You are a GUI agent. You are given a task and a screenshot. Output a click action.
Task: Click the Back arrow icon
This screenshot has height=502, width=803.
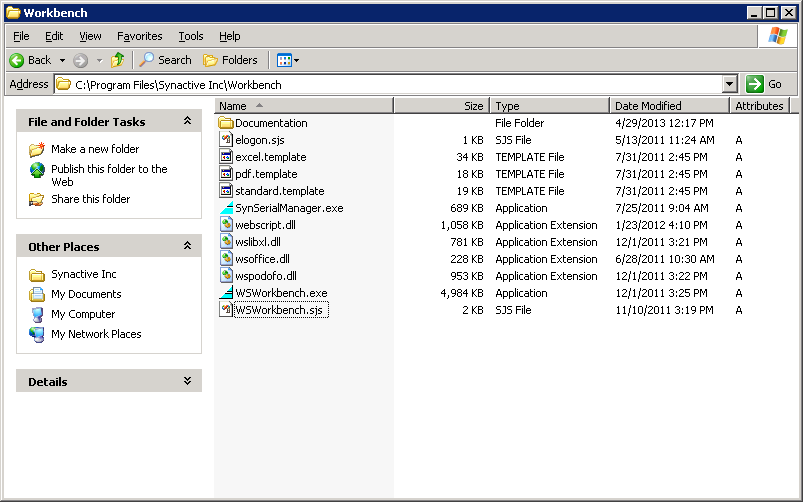coord(16,60)
